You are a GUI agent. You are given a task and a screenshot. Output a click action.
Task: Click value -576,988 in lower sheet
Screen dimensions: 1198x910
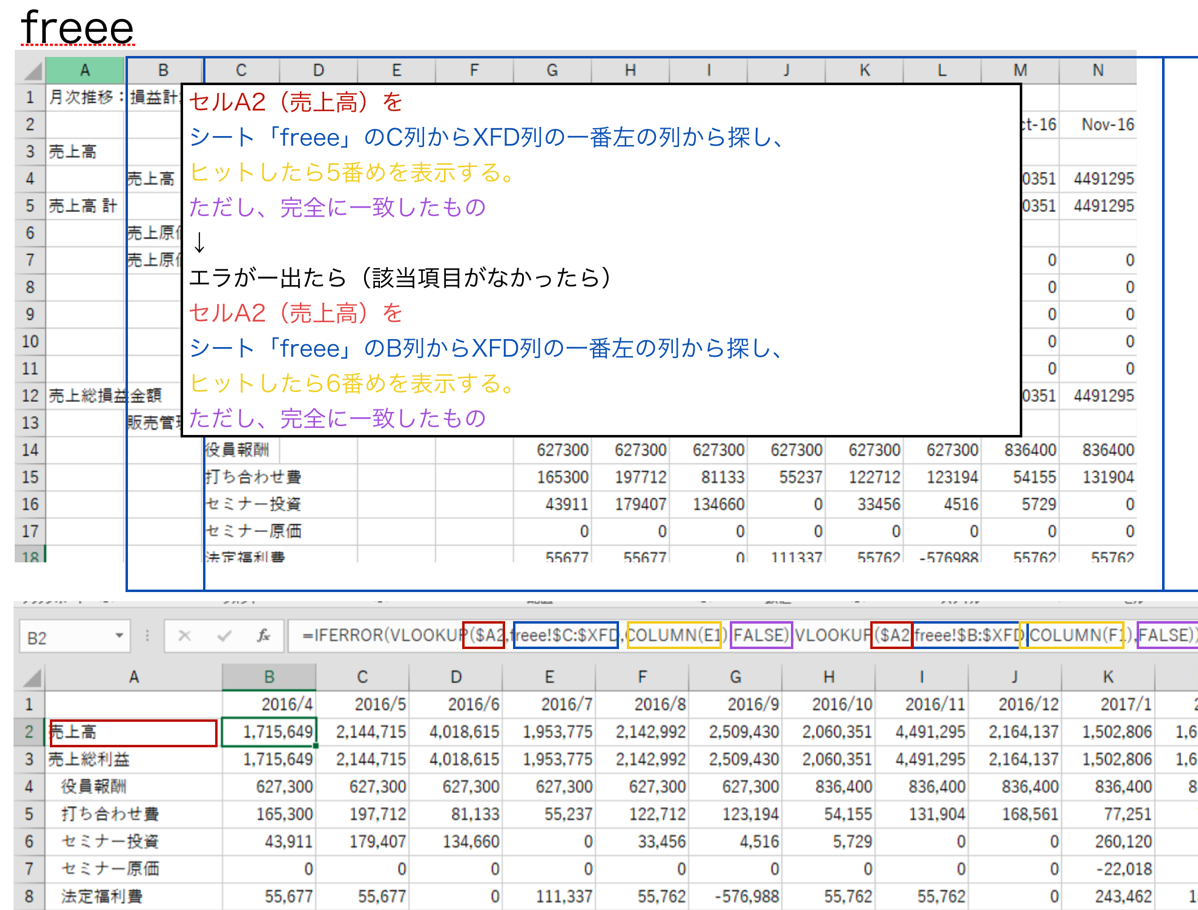tap(735, 896)
